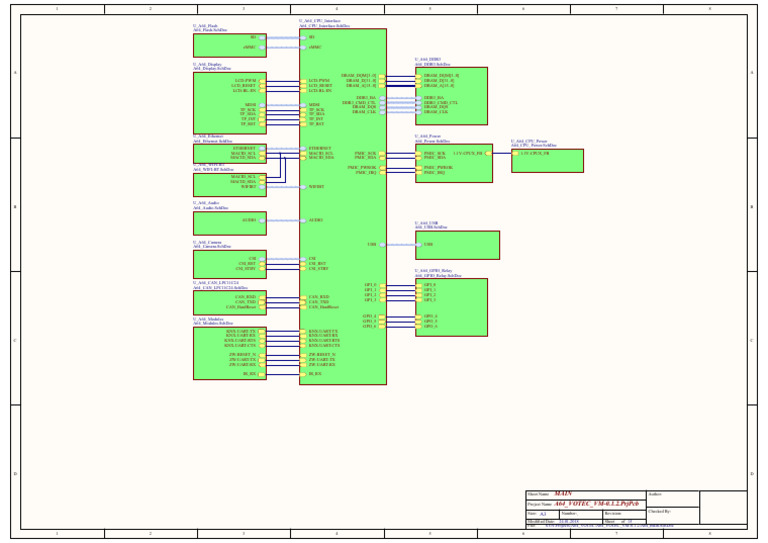Screen dimensions: 768x543
Task: Select the U_A64_Camera sheet symbol block
Action: pos(230,264)
